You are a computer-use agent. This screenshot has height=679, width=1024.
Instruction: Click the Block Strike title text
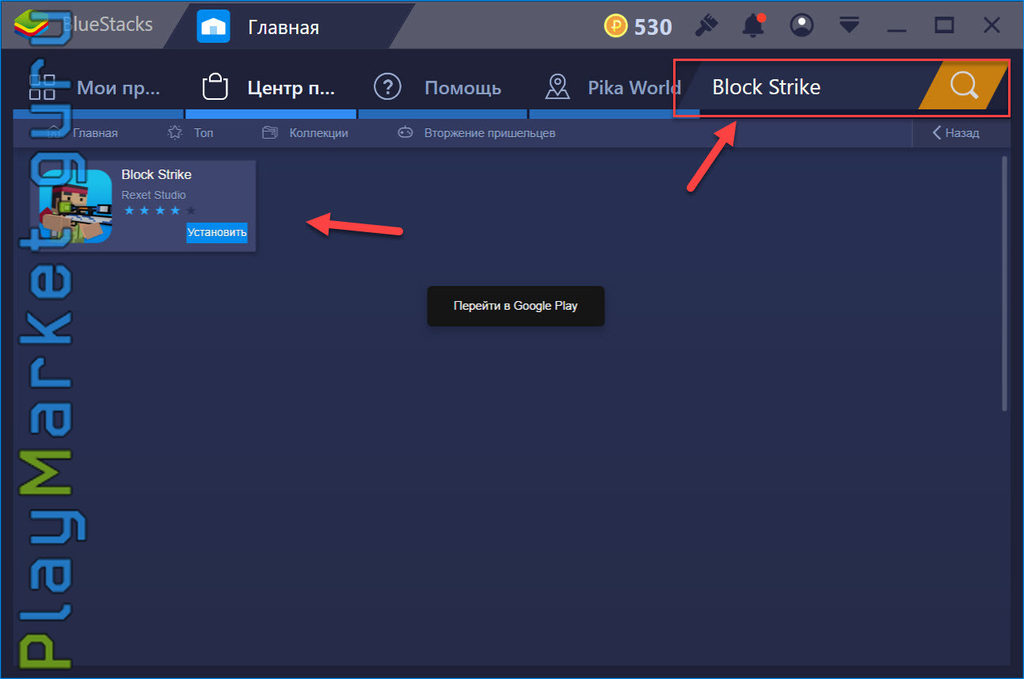coord(156,175)
